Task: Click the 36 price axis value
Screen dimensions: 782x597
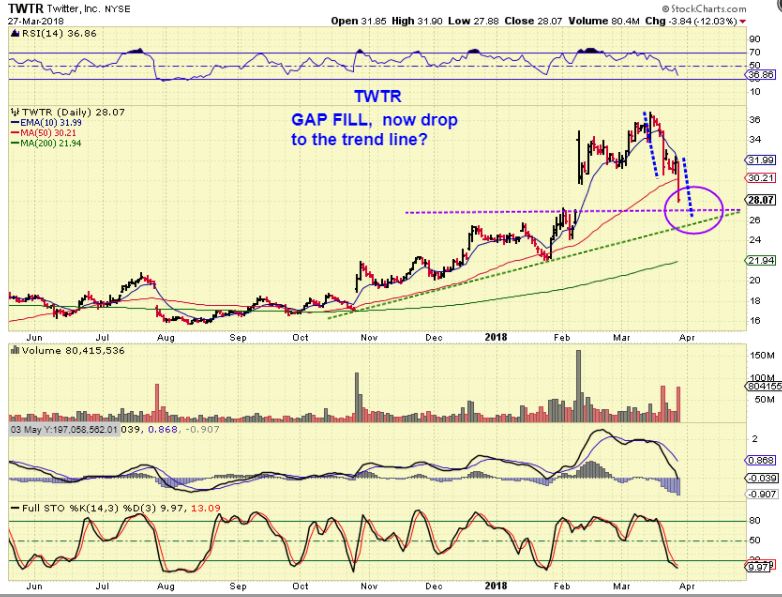Action: click(x=755, y=120)
